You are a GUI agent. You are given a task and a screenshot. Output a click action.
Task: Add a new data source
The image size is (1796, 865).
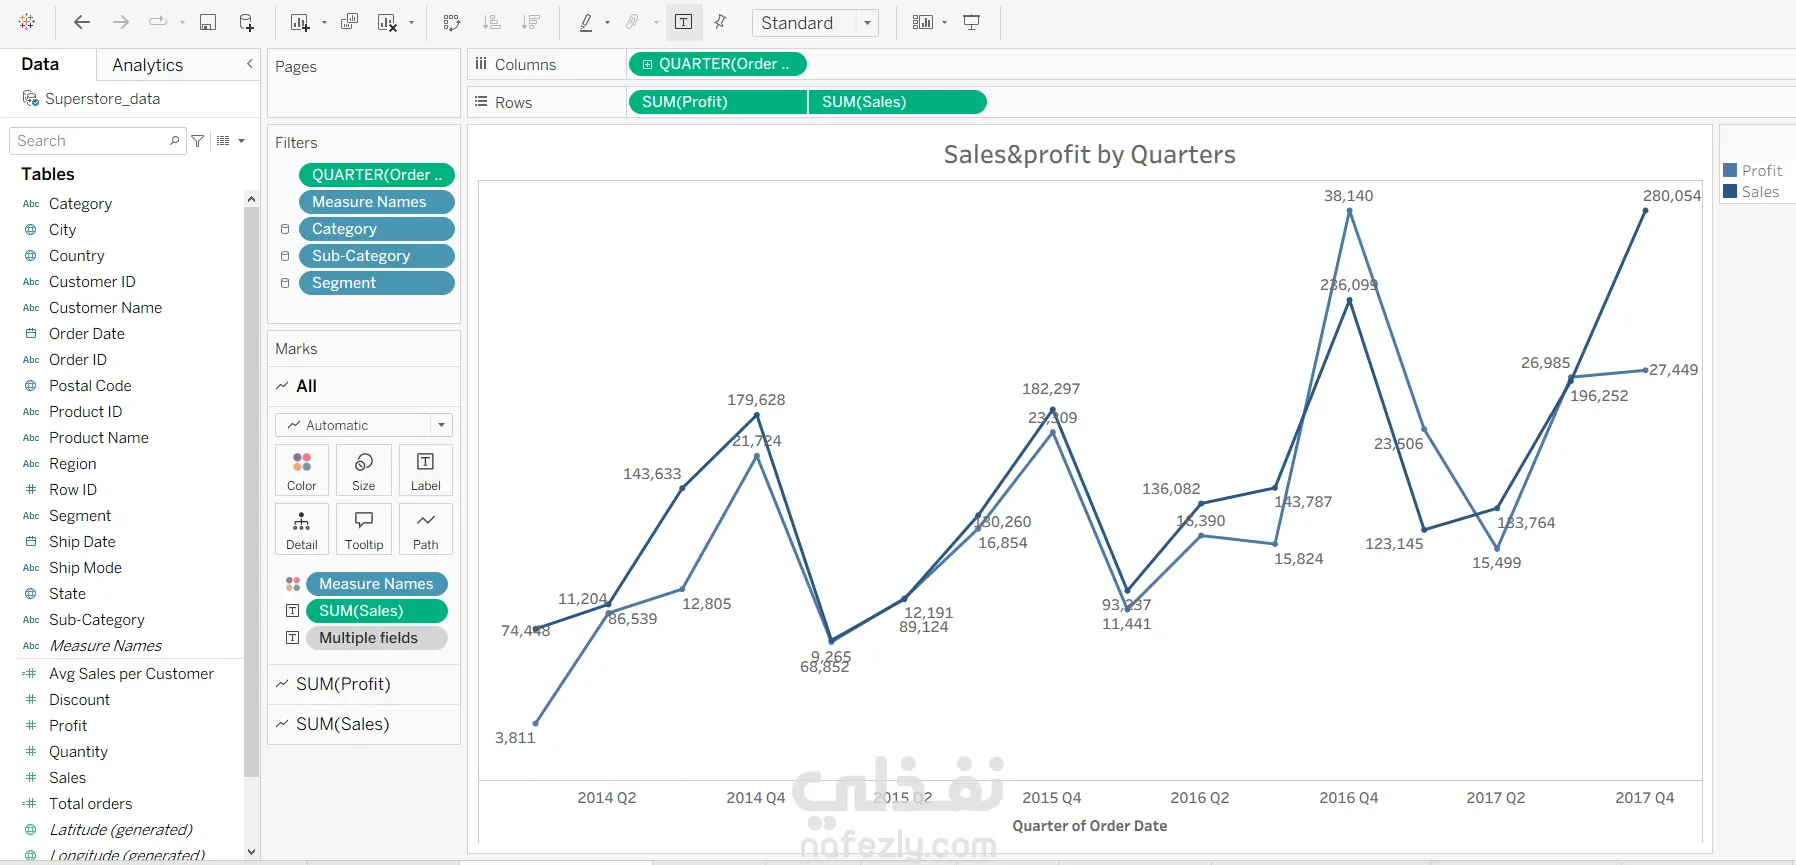[246, 22]
